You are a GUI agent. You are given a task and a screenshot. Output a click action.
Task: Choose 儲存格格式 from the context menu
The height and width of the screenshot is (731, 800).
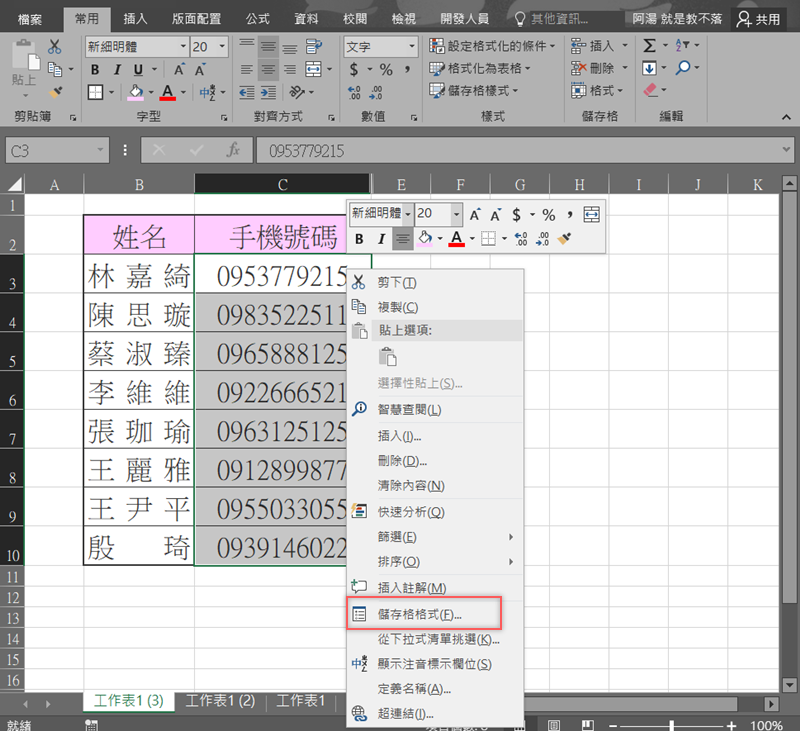point(420,613)
